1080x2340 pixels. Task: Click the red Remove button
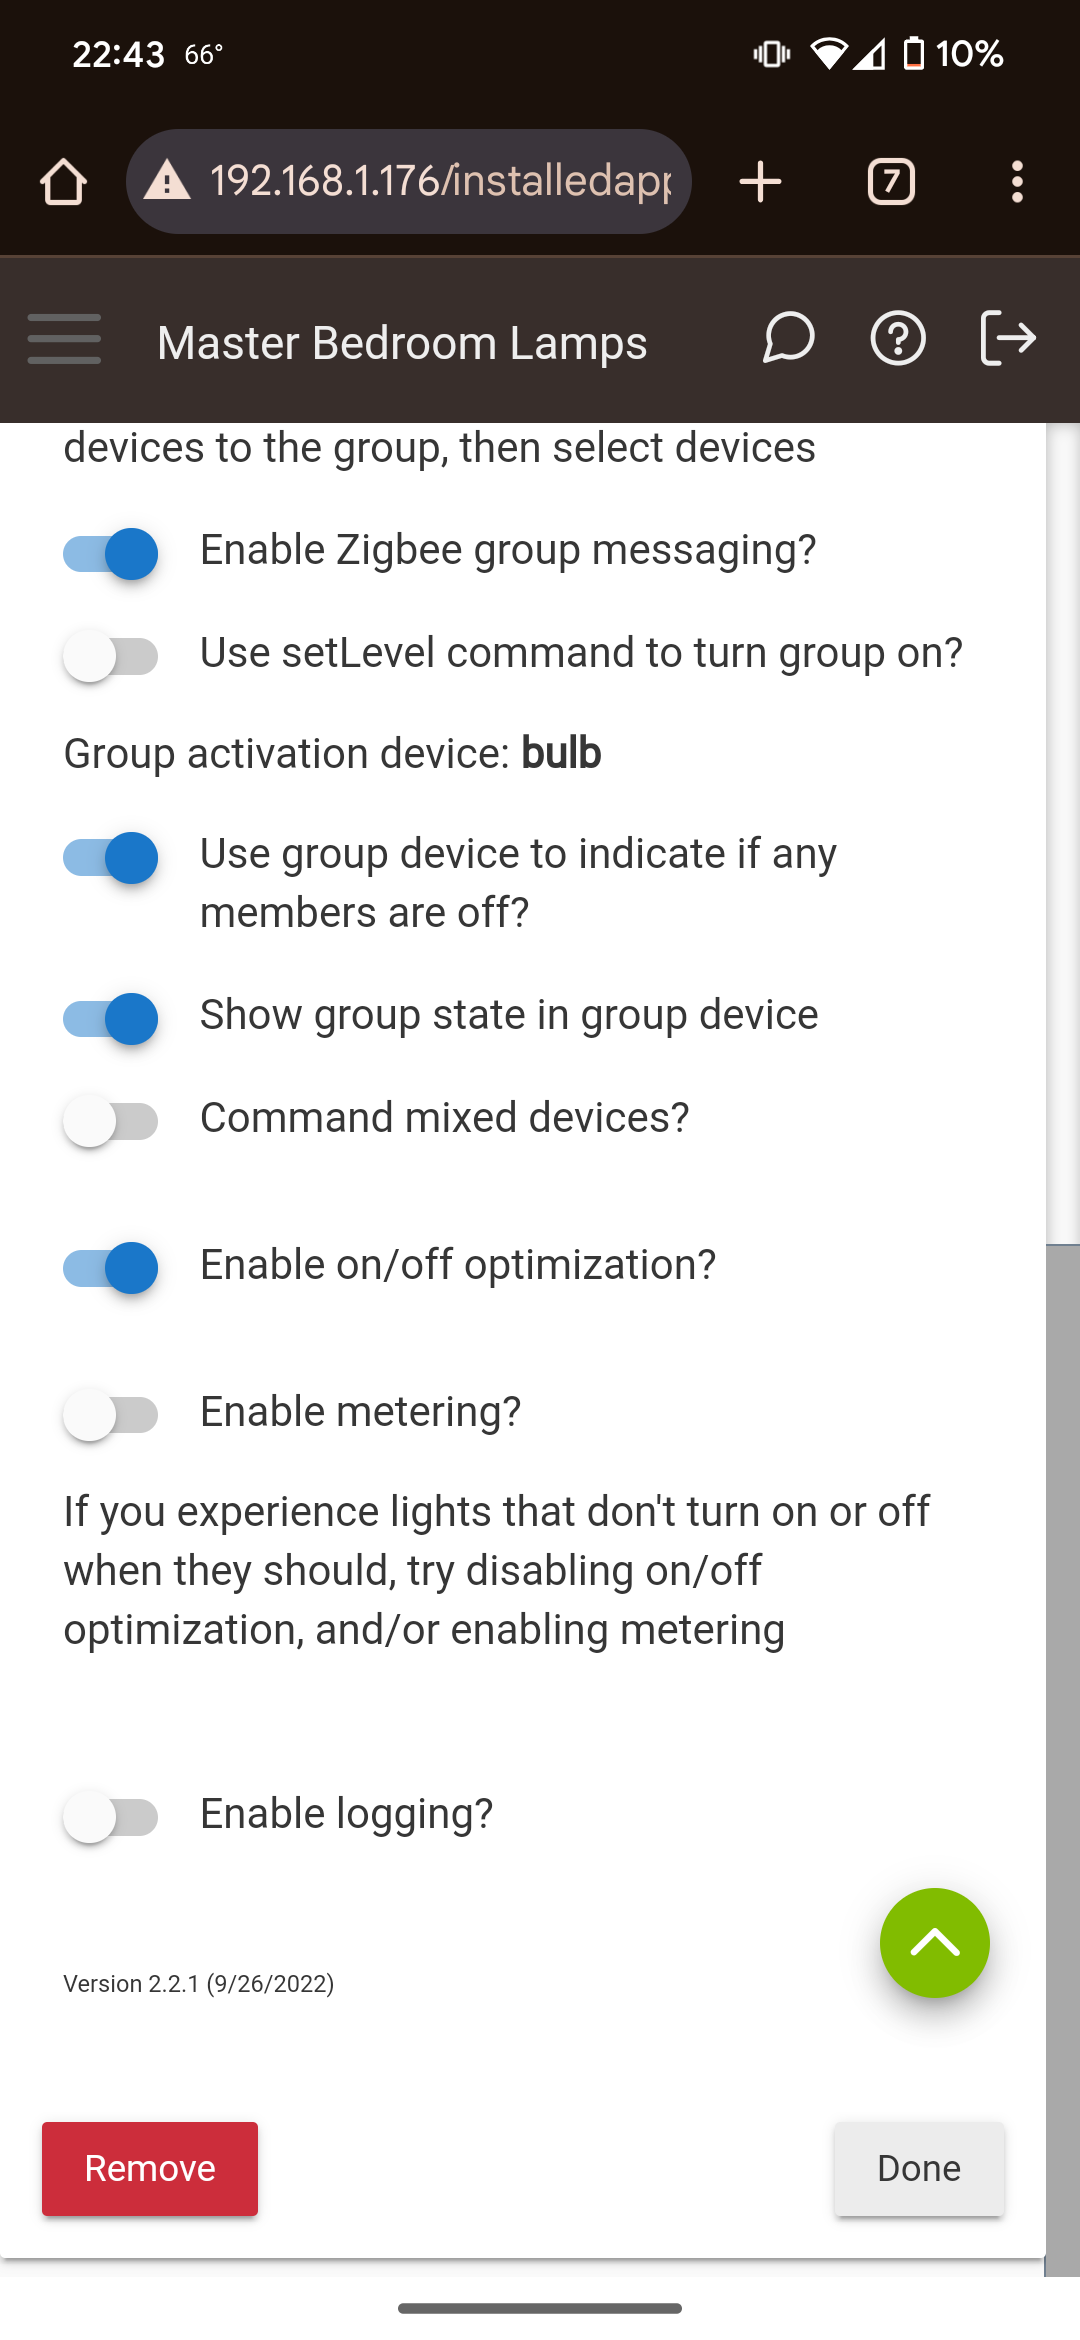150,2169
